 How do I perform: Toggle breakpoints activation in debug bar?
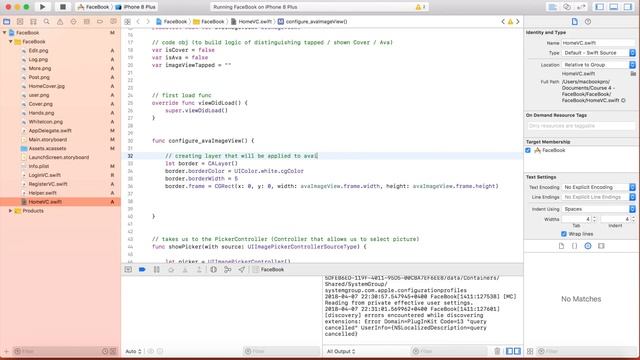tap(142, 269)
